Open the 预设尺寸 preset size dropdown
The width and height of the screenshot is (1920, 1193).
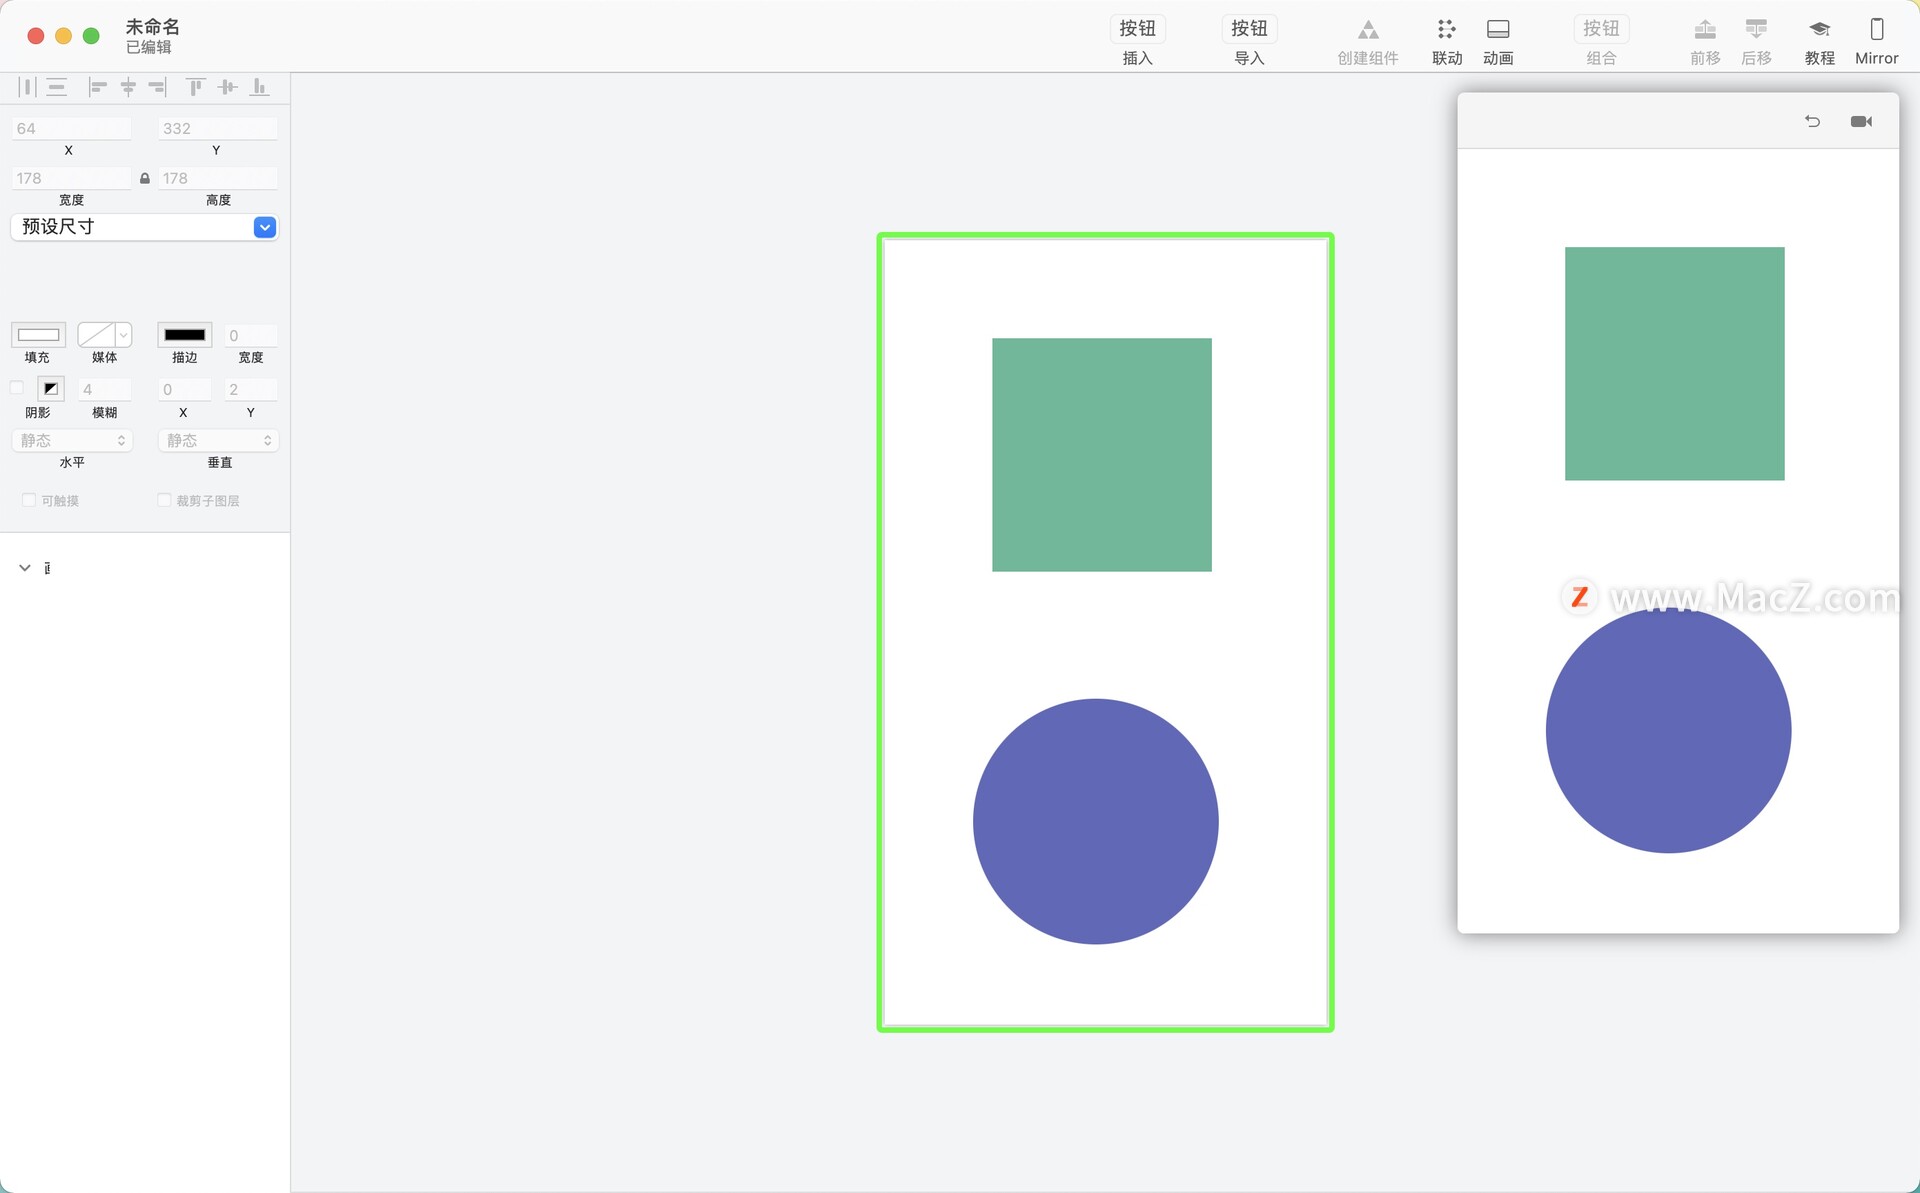(x=144, y=227)
